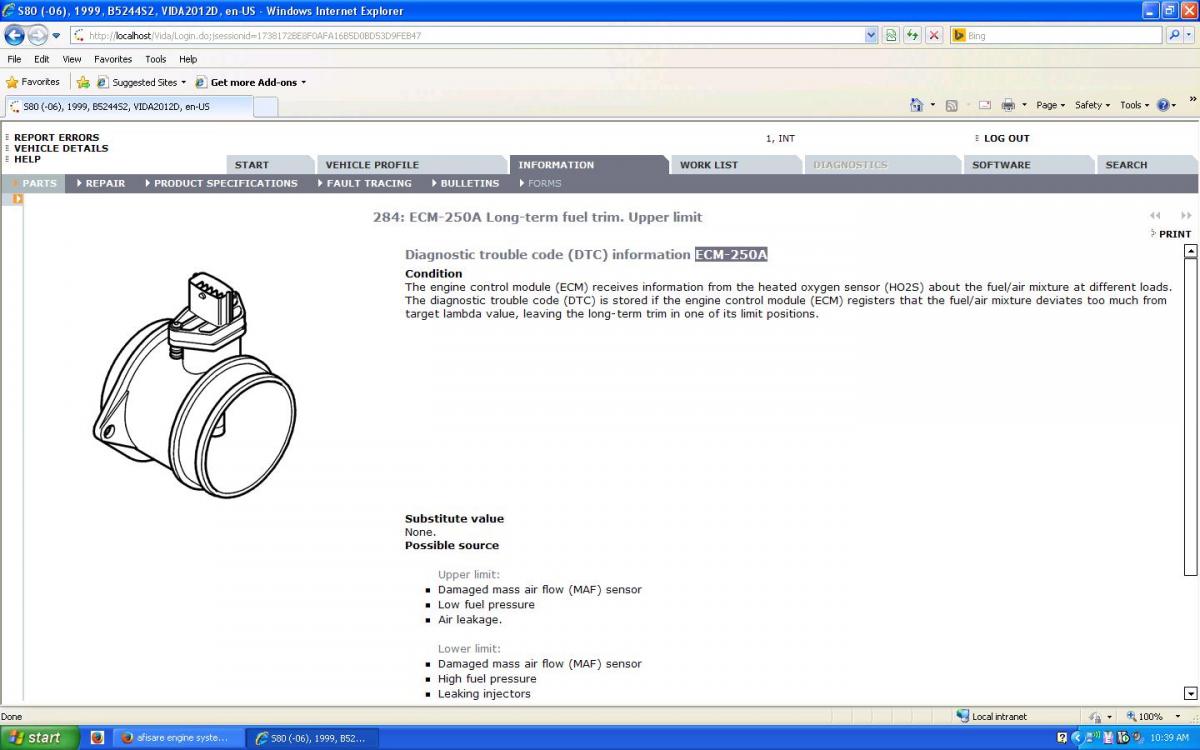1200x750 pixels.
Task: Click the MAF sensor illustration
Action: (196, 386)
